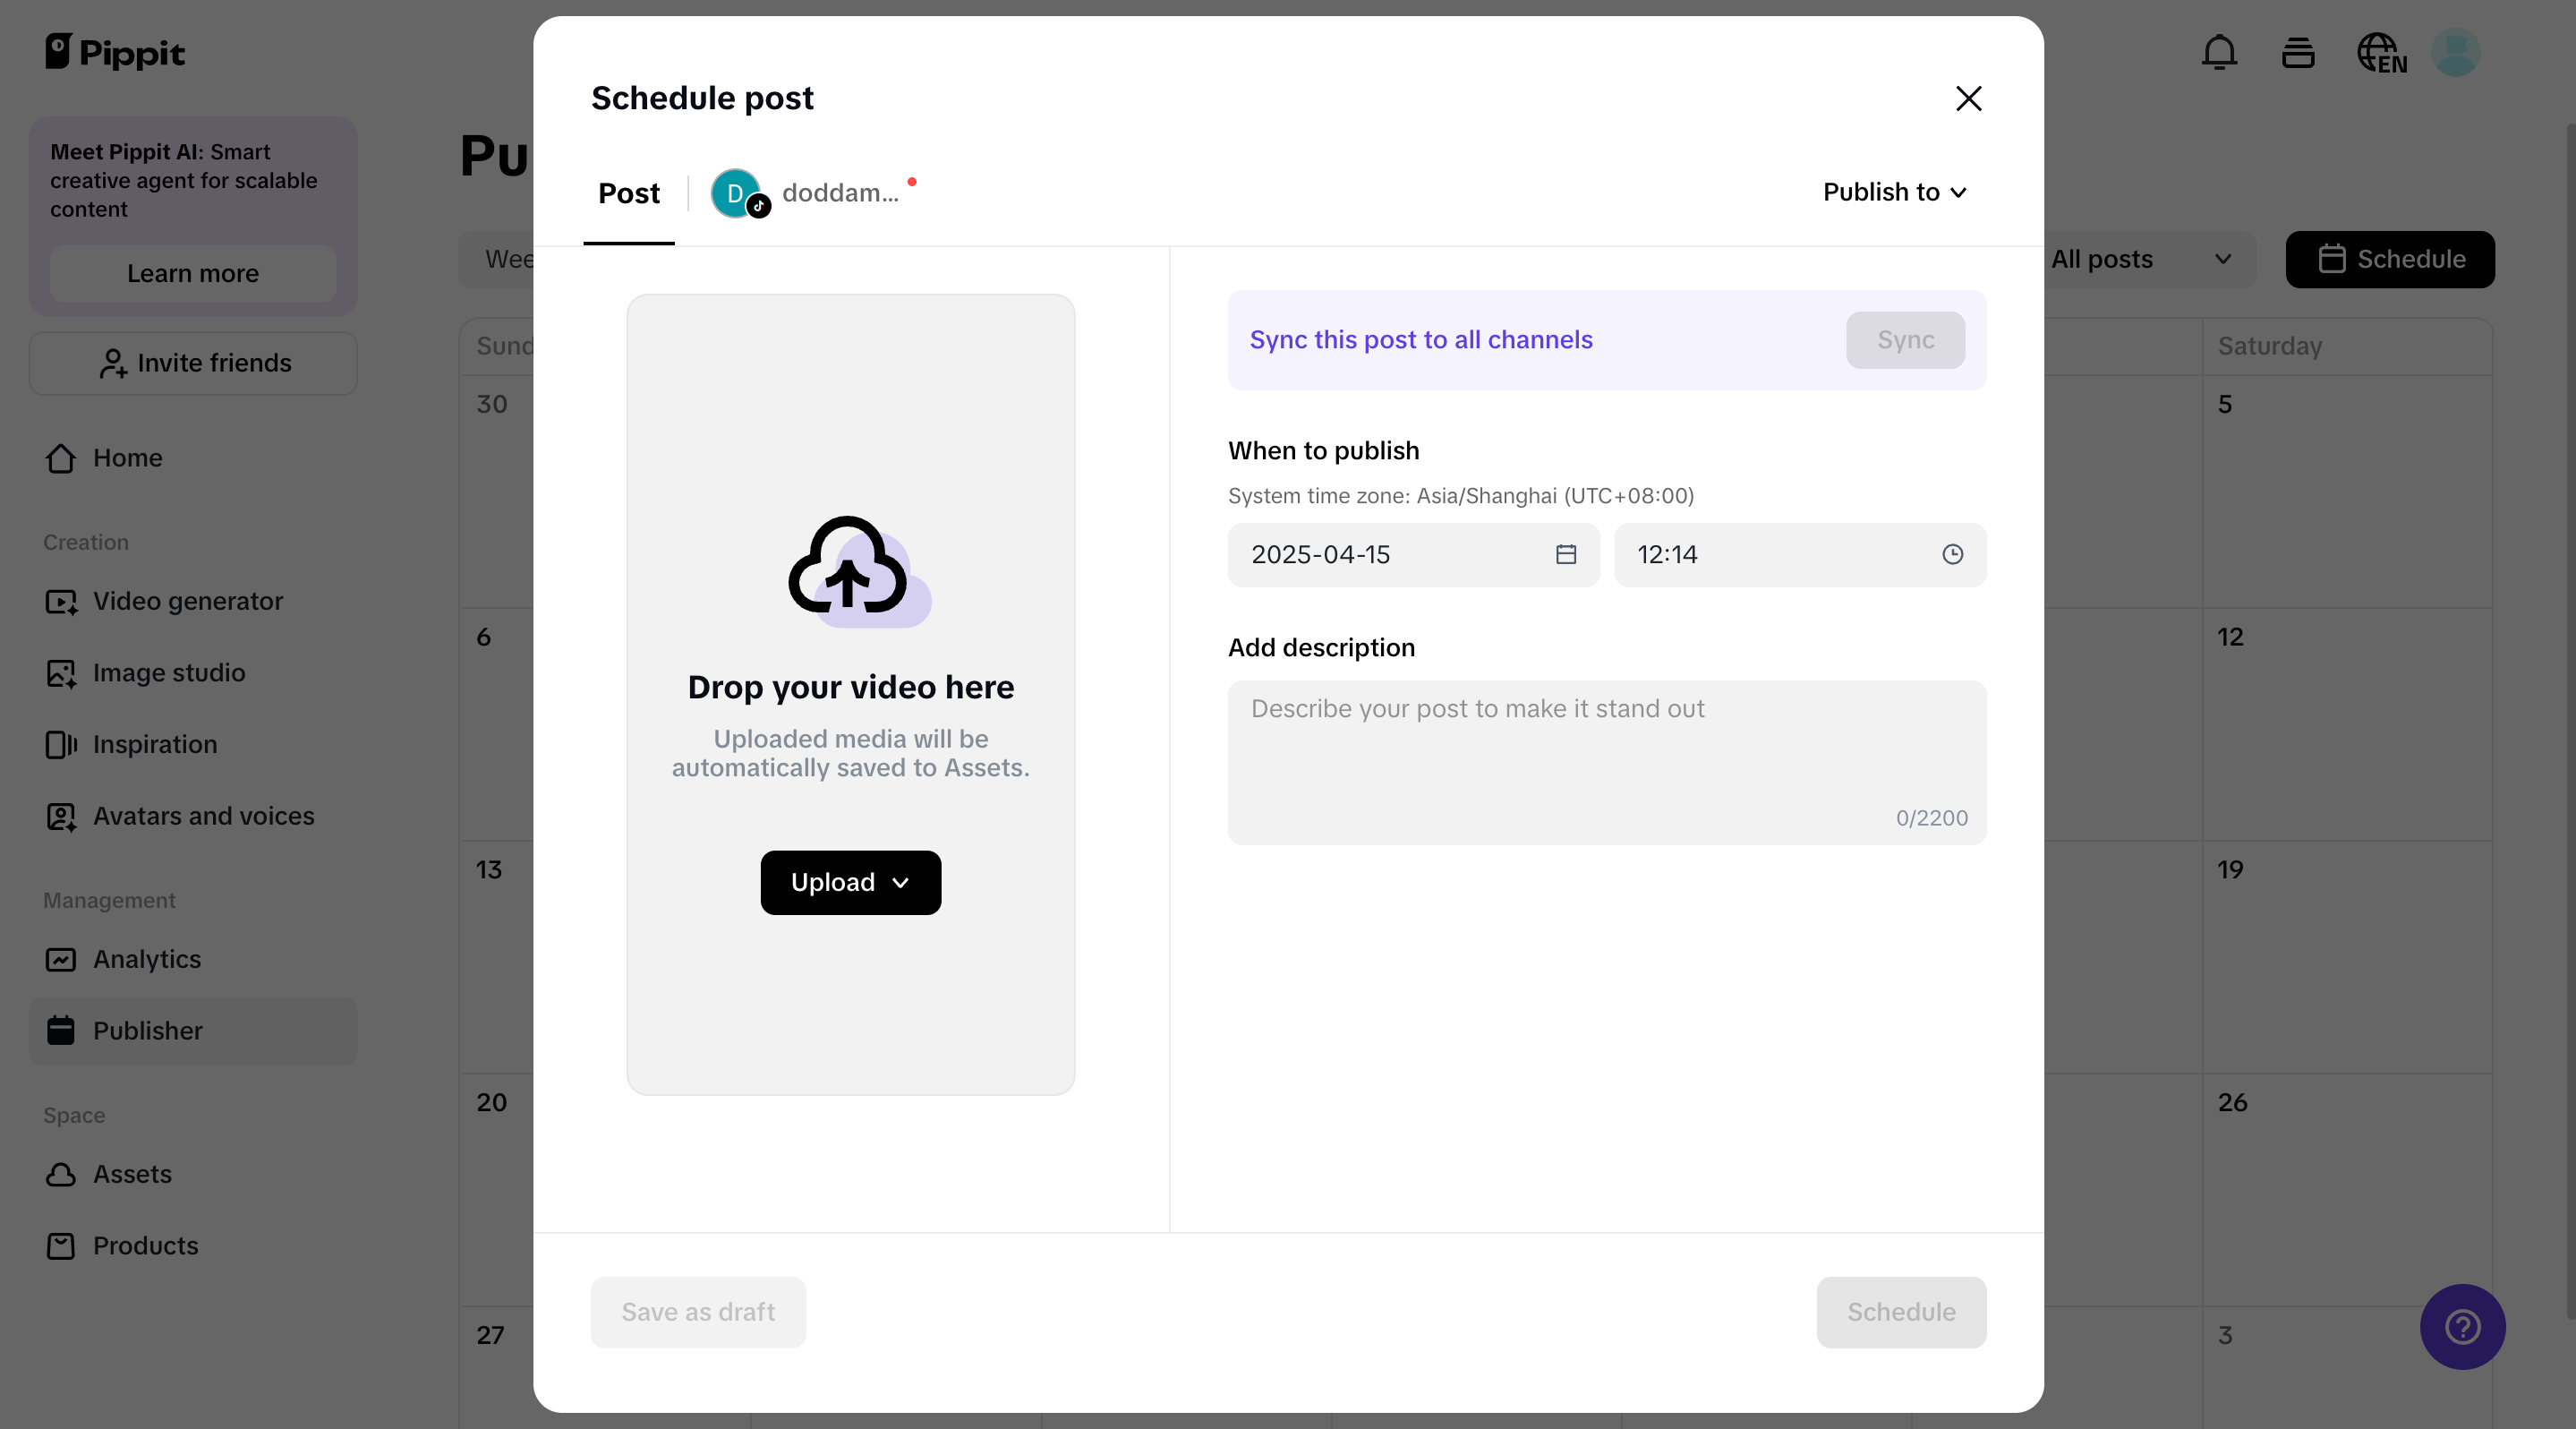This screenshot has width=2576, height=1429.
Task: Open Products in the Space section
Action: click(x=145, y=1245)
